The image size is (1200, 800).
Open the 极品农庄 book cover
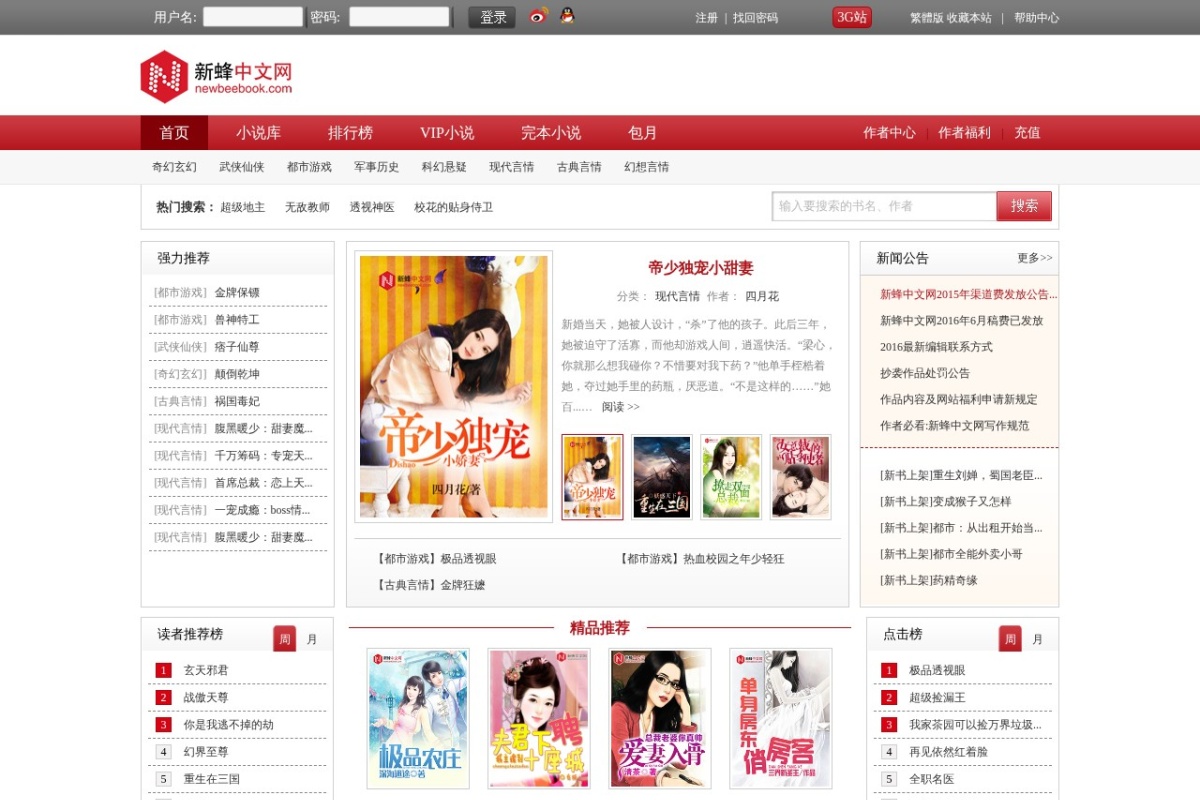(x=418, y=718)
